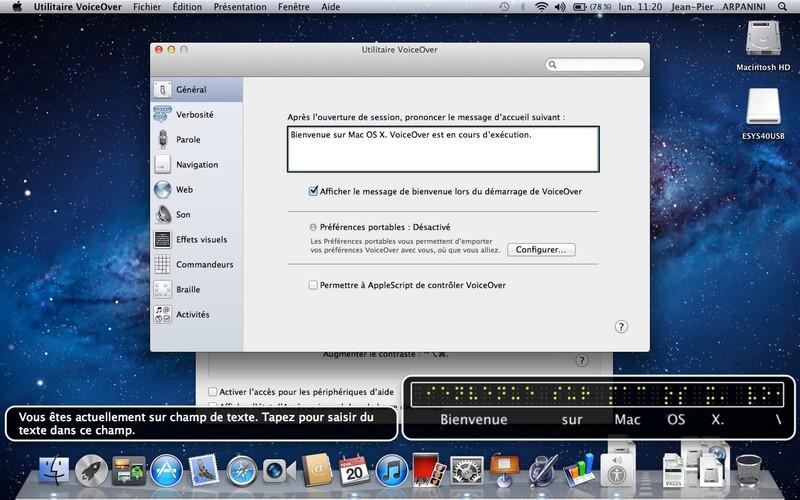
Task: Enable Permettre à AppleScript de contrôler VoiceOver
Action: point(313,285)
